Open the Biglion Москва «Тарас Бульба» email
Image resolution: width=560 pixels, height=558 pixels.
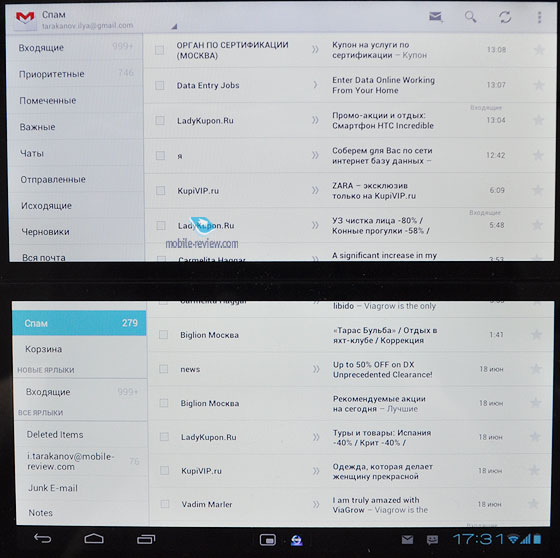tap(350, 335)
